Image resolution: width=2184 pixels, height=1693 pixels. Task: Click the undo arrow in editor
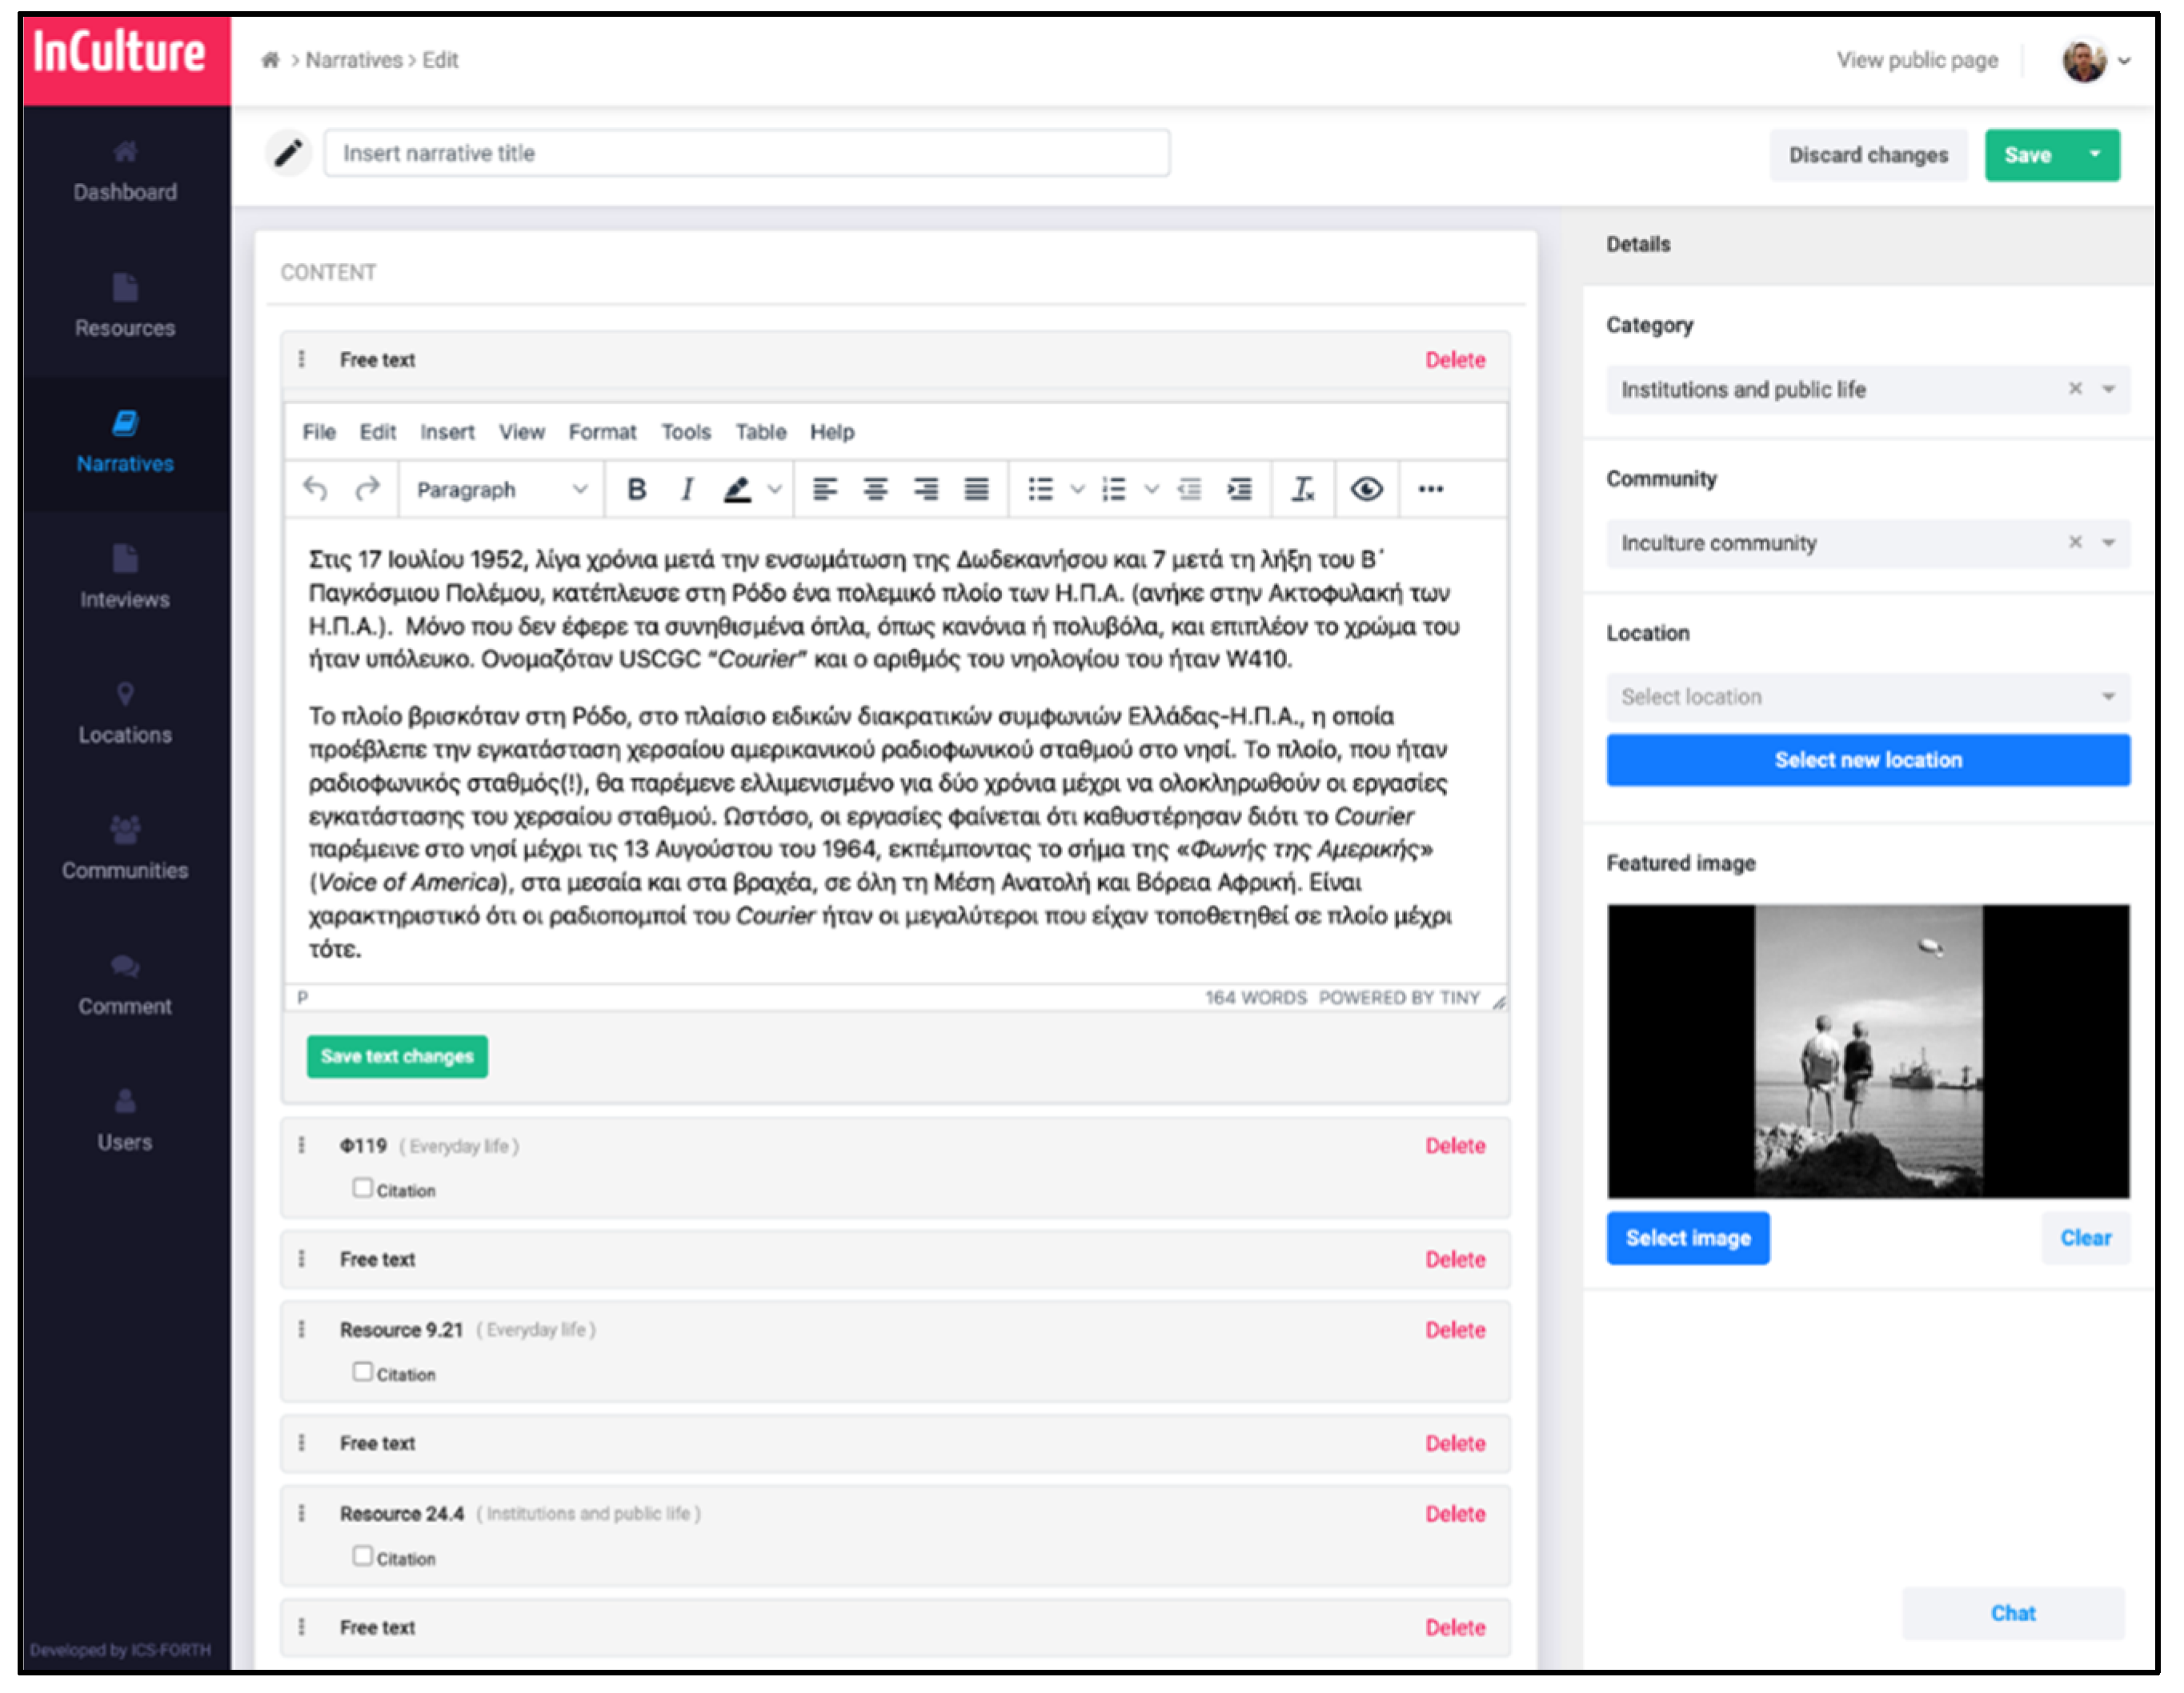[315, 490]
